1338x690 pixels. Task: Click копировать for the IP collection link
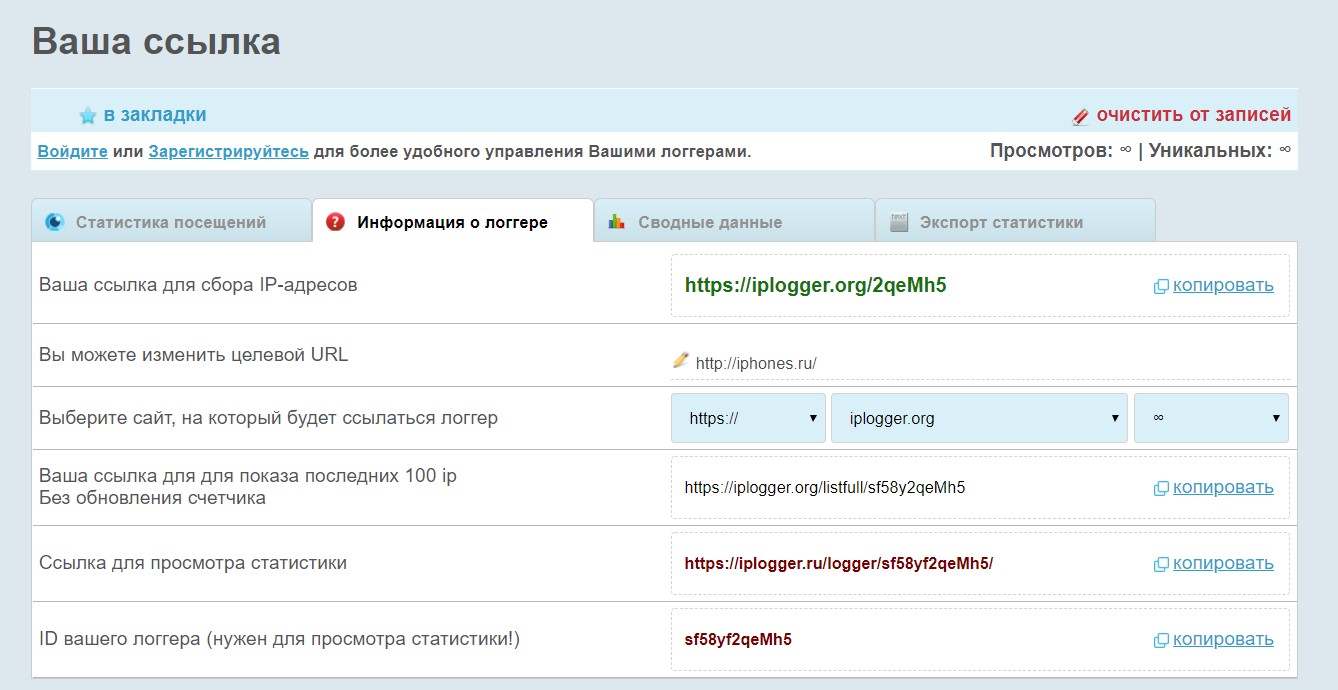1223,285
